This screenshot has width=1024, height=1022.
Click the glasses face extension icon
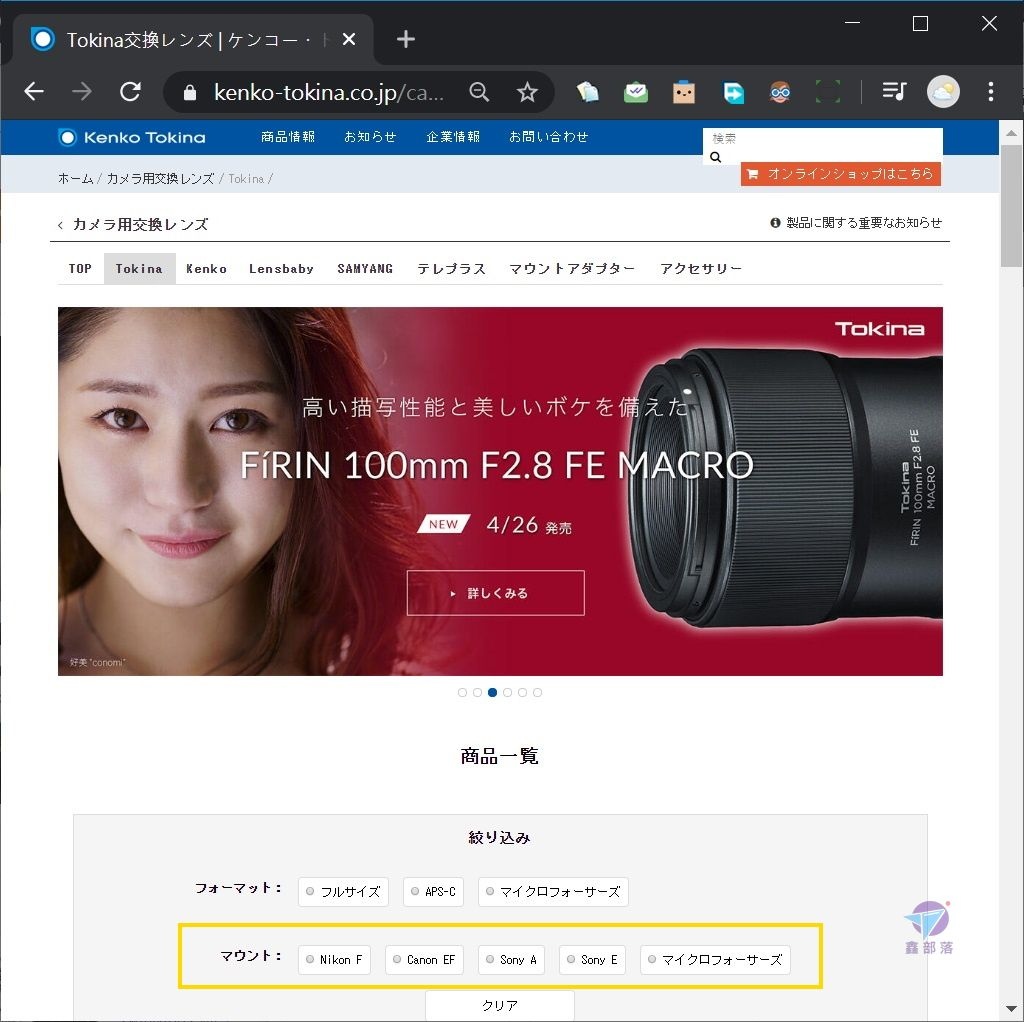pyautogui.click(x=780, y=92)
